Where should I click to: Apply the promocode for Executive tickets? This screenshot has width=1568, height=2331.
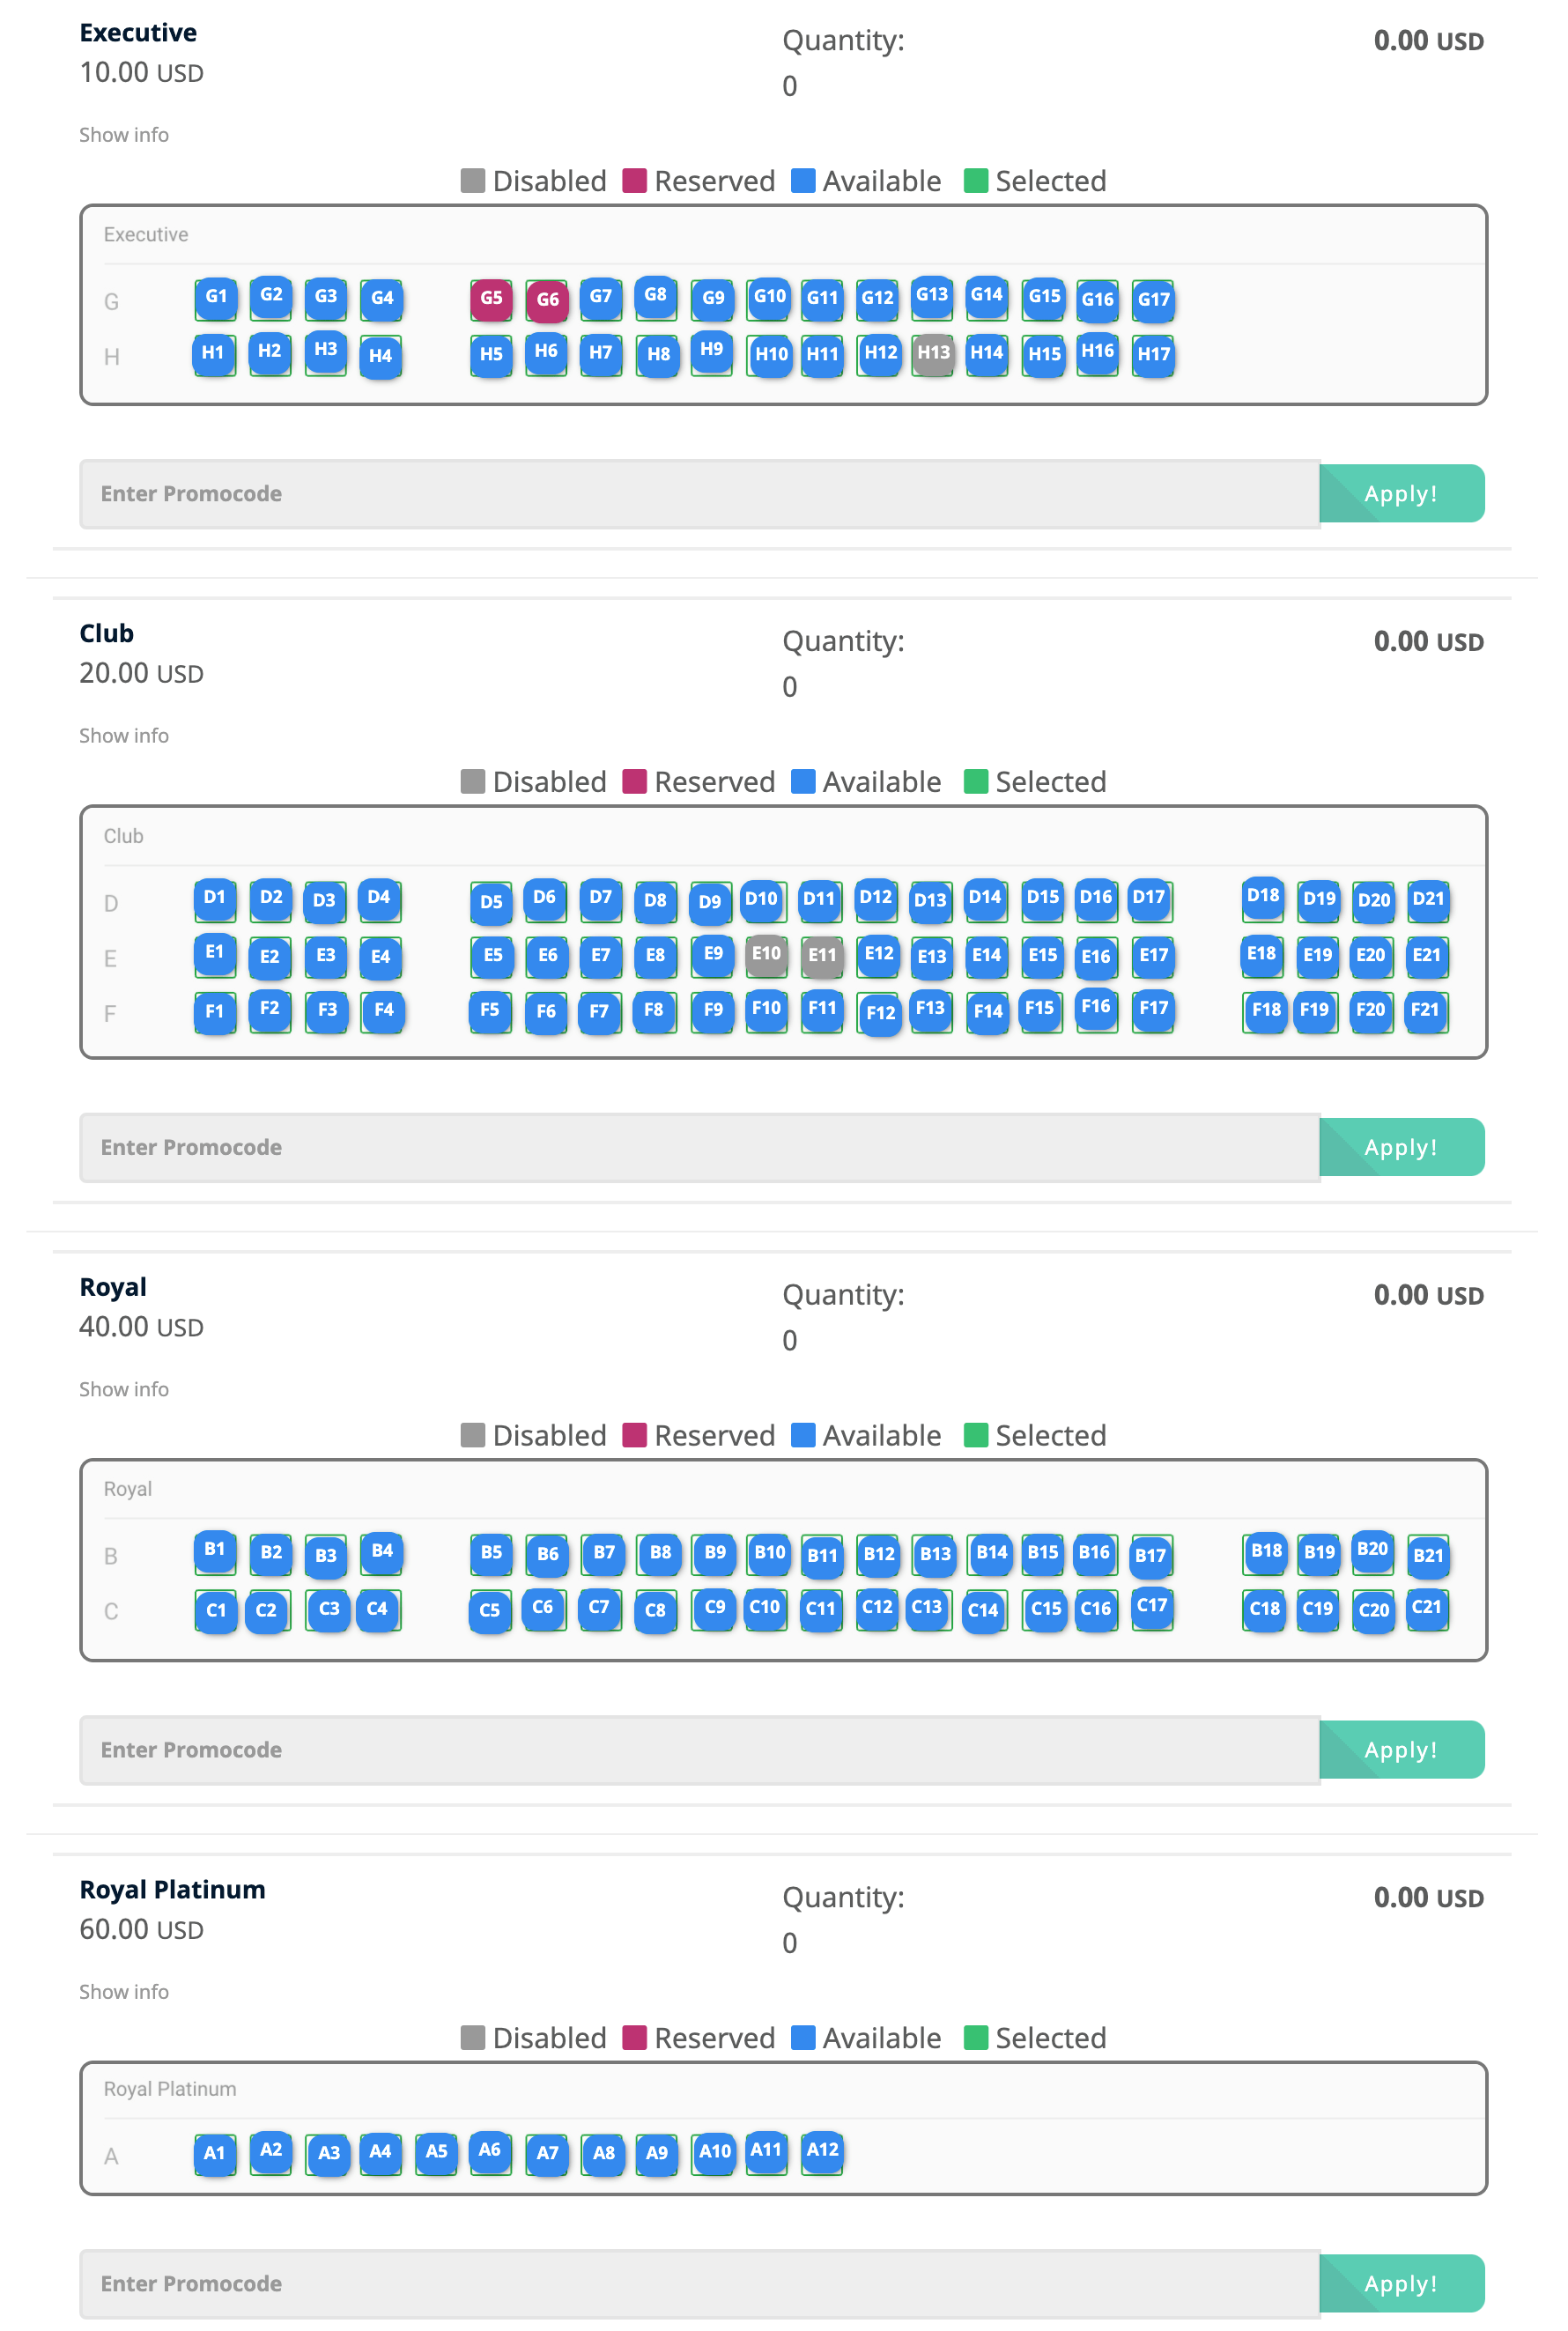coord(1400,494)
